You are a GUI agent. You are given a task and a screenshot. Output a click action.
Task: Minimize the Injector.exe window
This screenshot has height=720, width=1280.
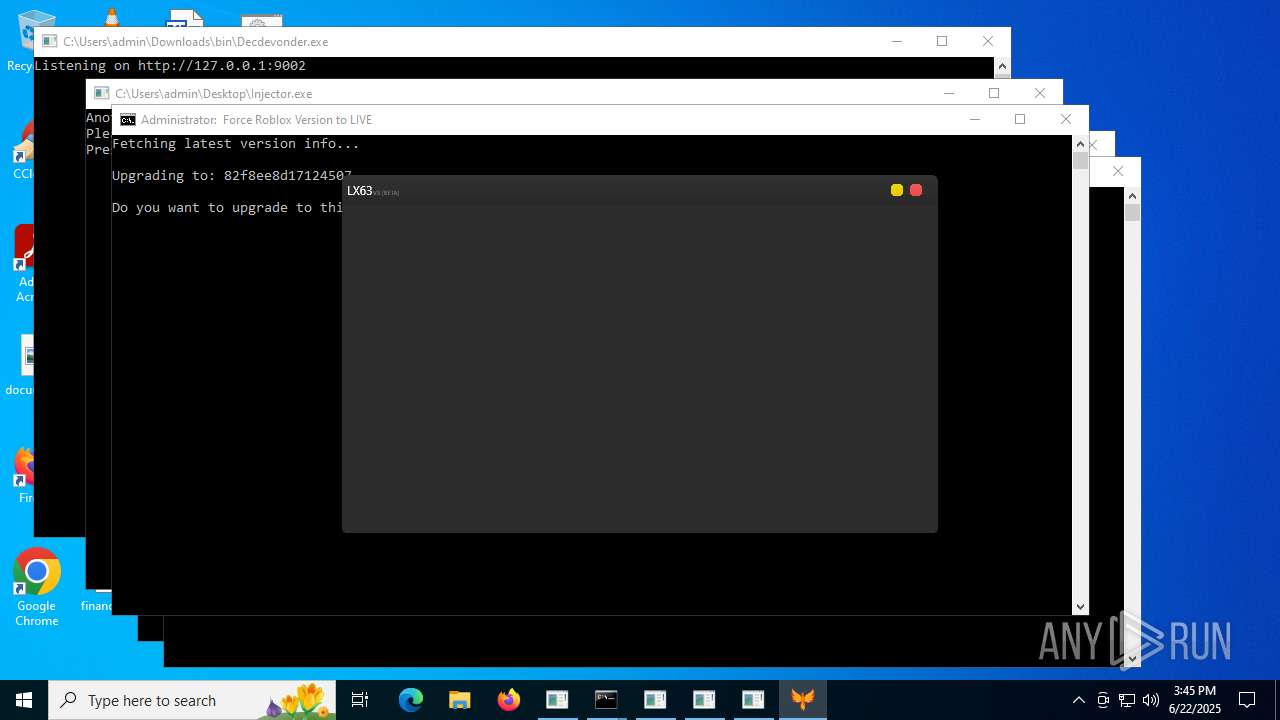tap(949, 93)
